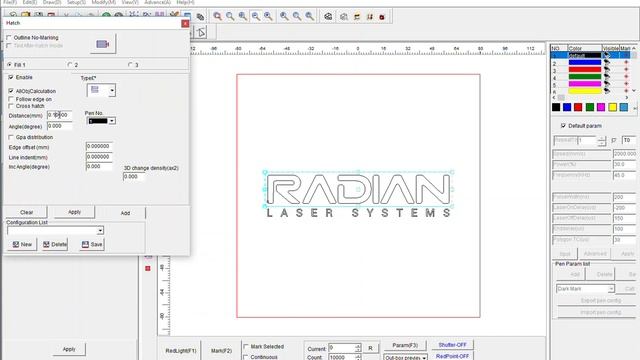Image resolution: width=640 pixels, height=360 pixels.
Task: Select the RADIAN logo outline on canvas
Action: click(358, 189)
